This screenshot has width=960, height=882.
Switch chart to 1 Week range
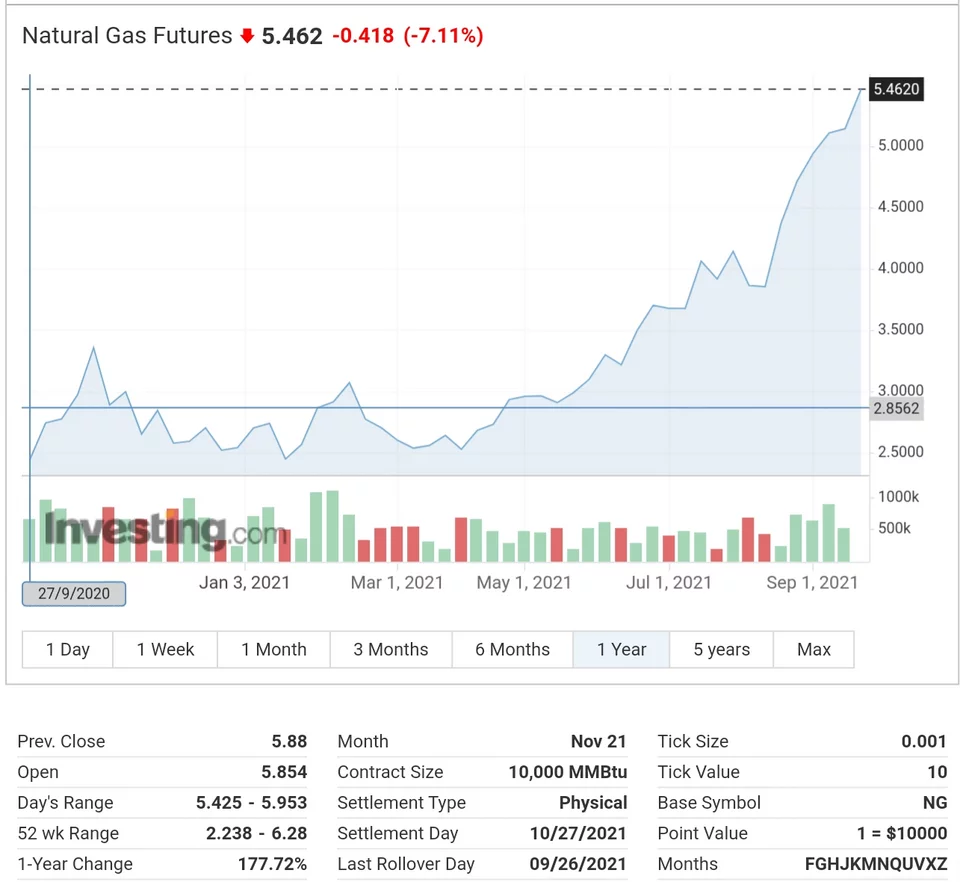[165, 649]
